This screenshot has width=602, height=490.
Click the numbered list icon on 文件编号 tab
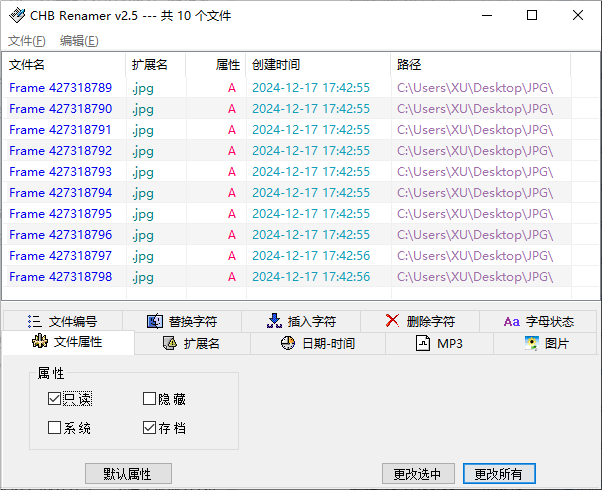point(35,321)
